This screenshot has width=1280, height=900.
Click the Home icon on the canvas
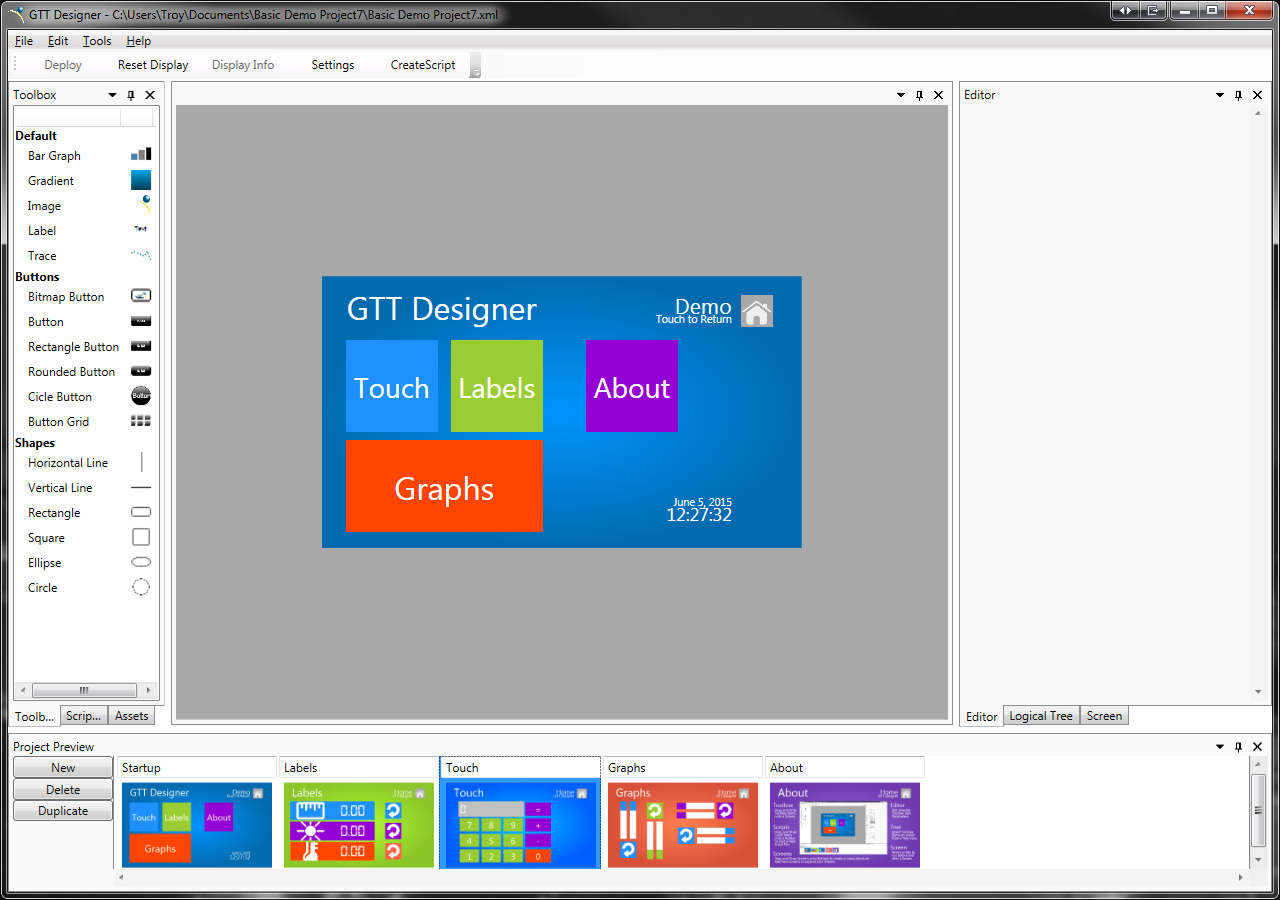757,311
